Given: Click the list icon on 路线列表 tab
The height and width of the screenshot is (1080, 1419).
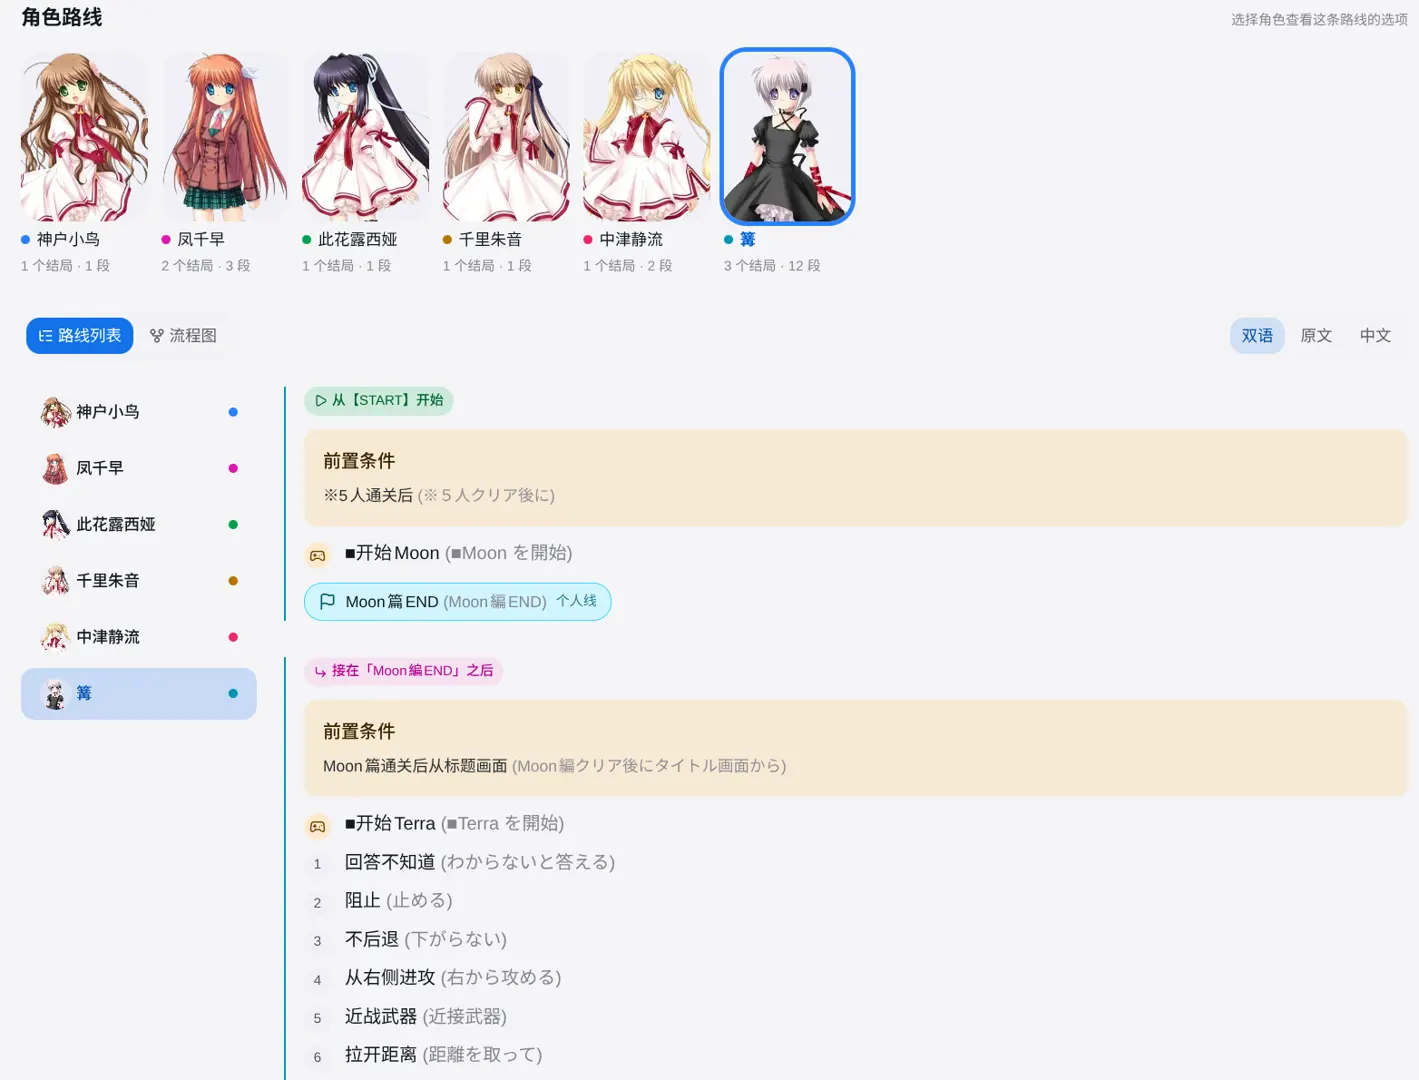Looking at the screenshot, I should point(45,336).
